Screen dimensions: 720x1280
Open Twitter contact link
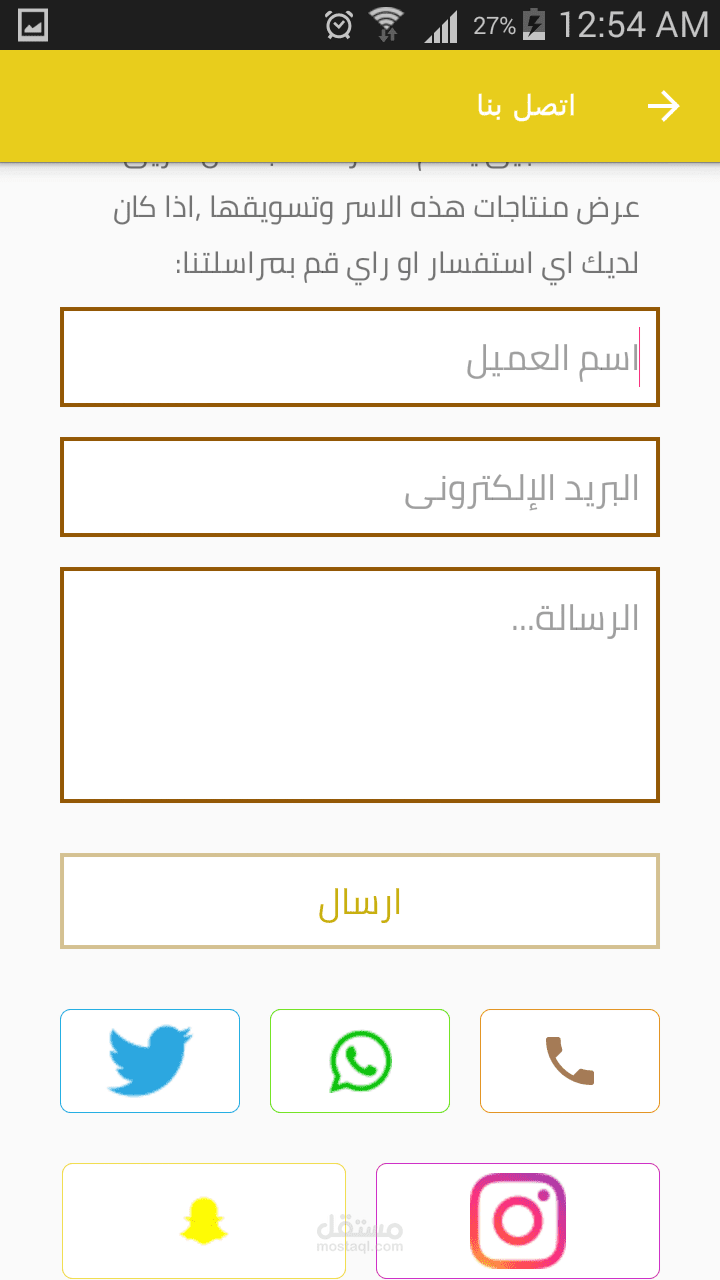coord(150,1060)
